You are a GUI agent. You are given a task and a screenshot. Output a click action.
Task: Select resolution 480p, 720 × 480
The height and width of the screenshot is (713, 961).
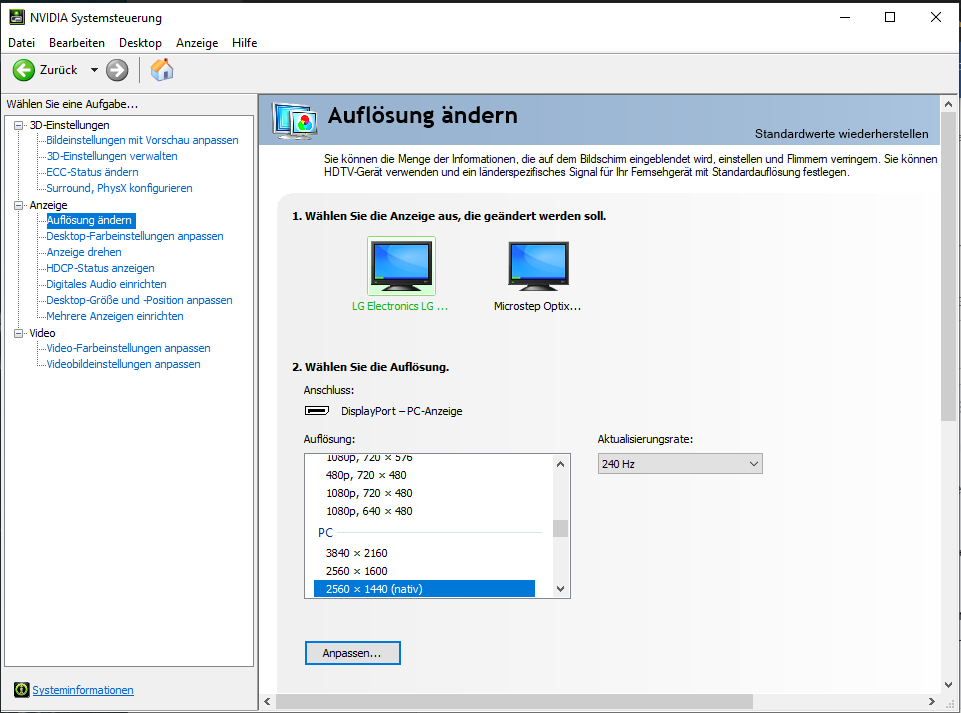(x=424, y=475)
